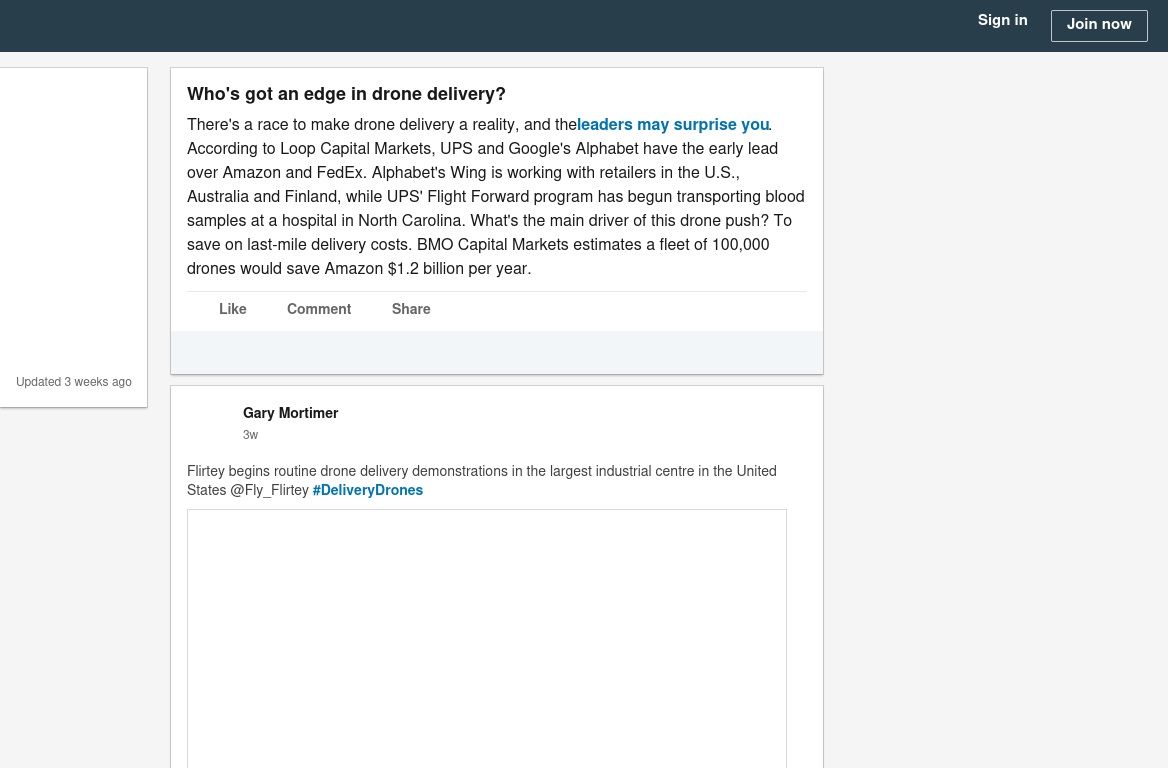Click the Sign in link
This screenshot has width=1168, height=768.
point(1002,20)
